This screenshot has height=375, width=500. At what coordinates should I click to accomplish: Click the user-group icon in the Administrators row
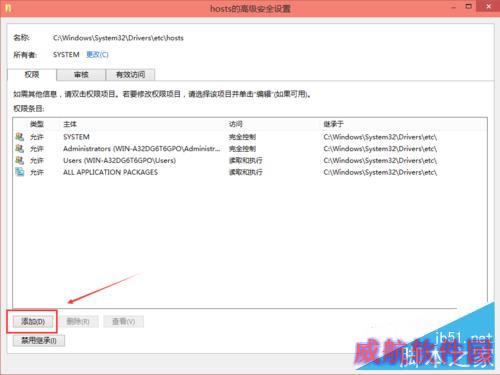pyautogui.click(x=20, y=148)
